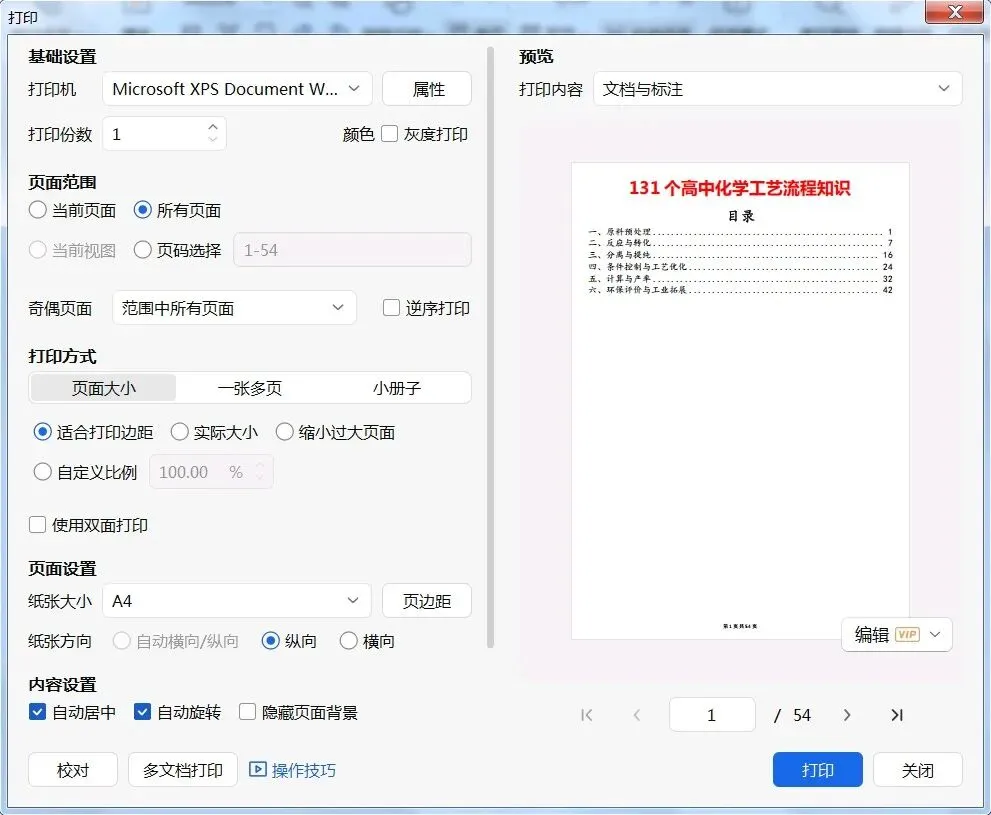The width and height of the screenshot is (991, 815).
Task: Open 奇偶页面 dropdown
Action: (234, 308)
